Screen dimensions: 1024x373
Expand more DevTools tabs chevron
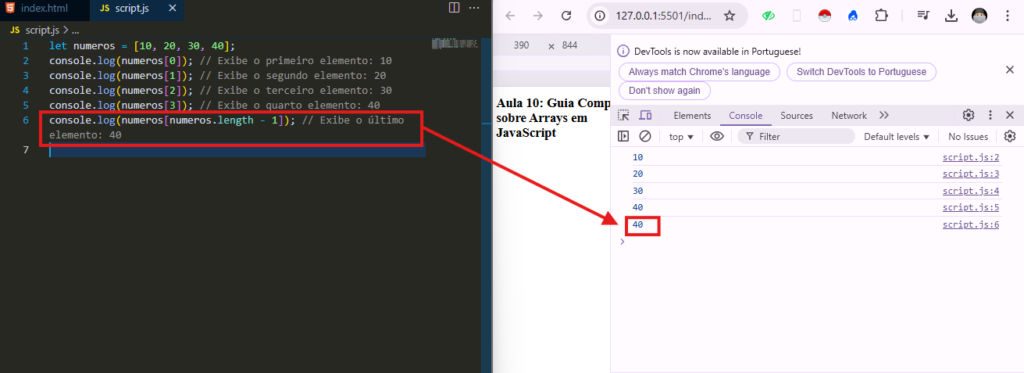[884, 116]
